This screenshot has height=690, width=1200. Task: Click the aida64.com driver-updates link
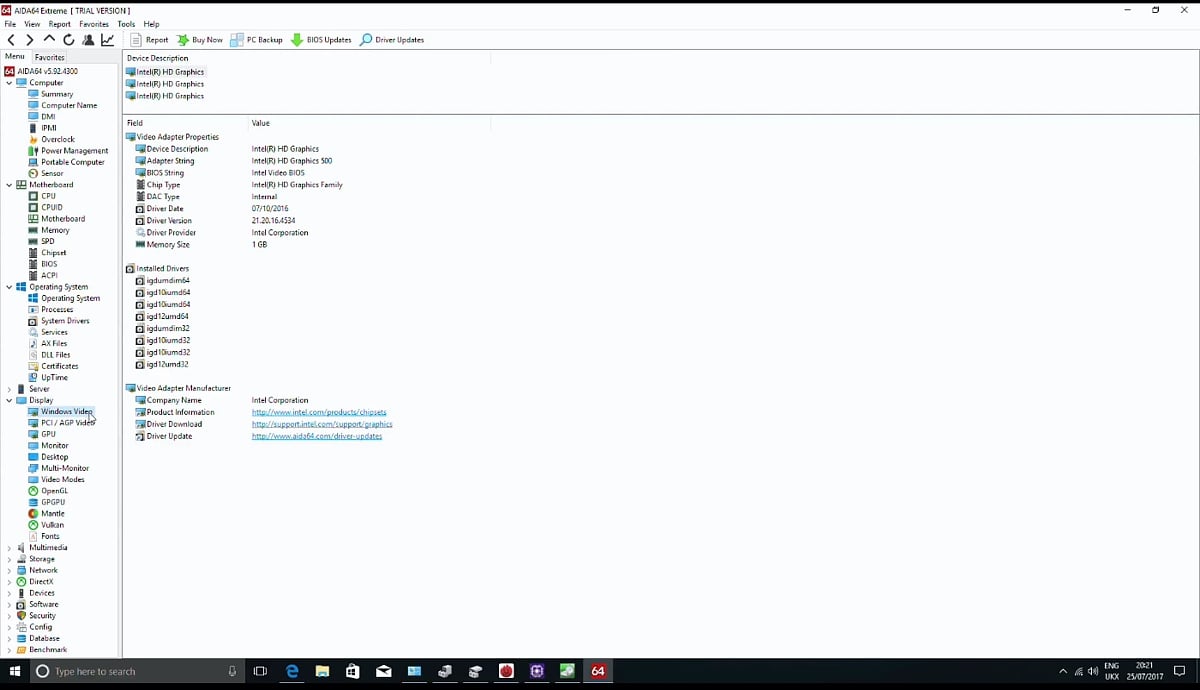pos(318,436)
